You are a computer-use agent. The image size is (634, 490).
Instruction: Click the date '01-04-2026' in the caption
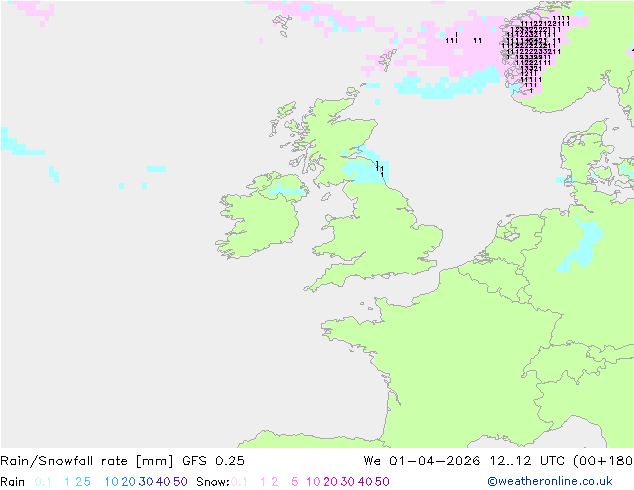coord(435,461)
